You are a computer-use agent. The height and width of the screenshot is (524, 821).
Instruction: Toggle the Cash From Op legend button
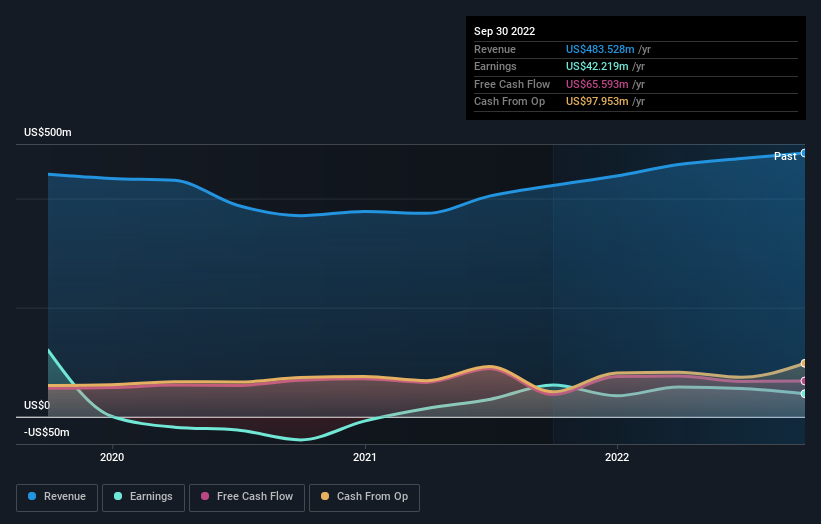364,497
